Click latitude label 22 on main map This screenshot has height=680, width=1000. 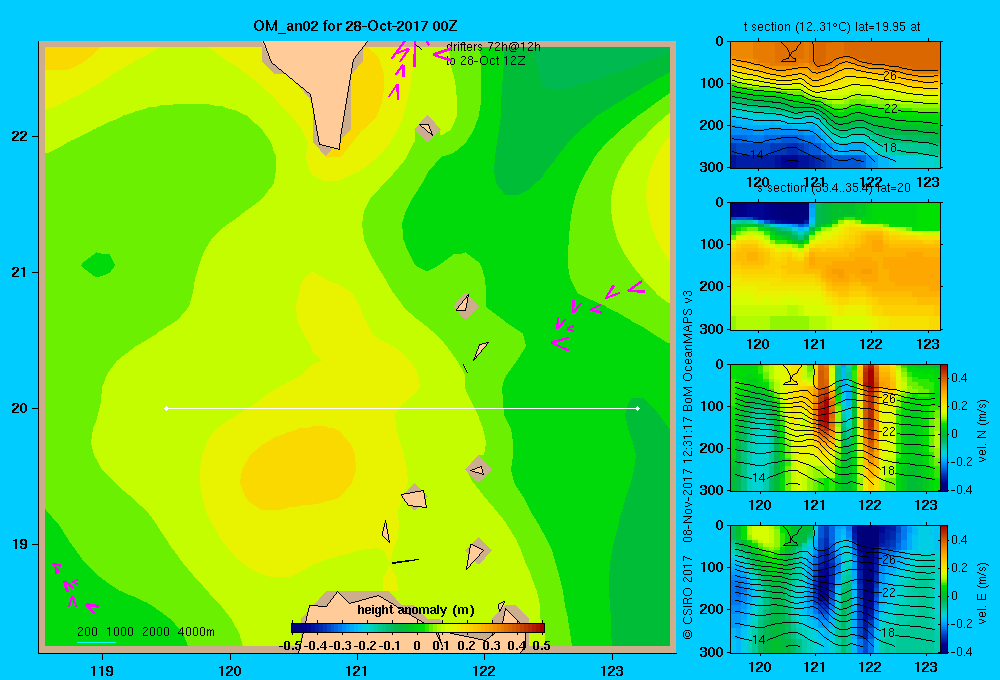point(19,137)
